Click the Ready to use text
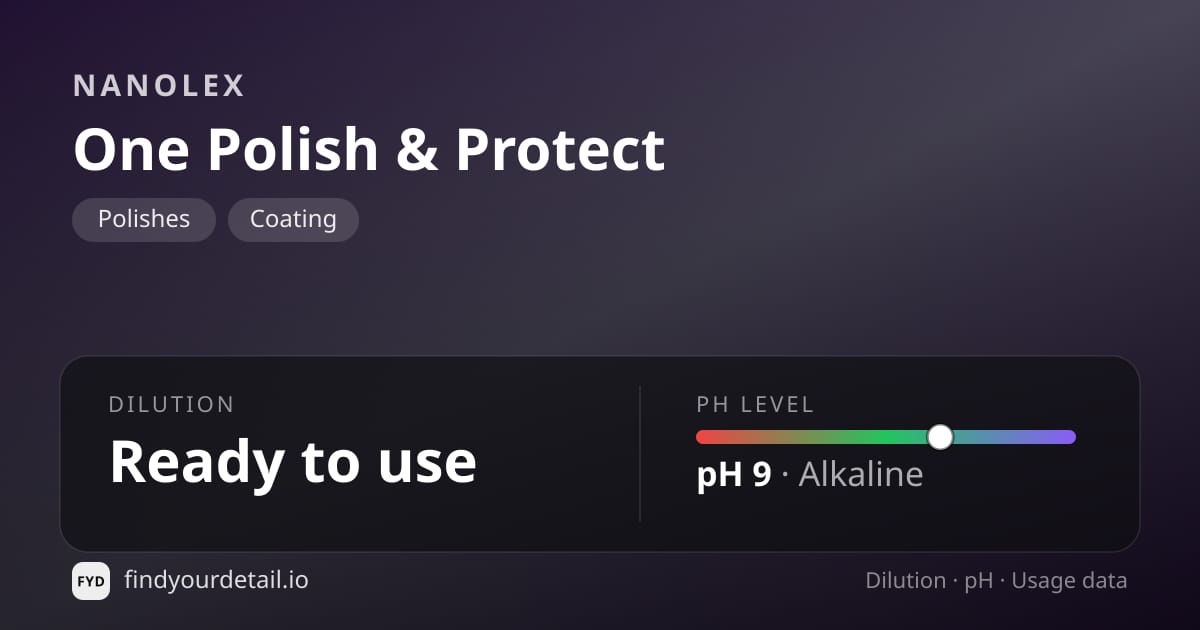The image size is (1200, 630). tap(293, 462)
